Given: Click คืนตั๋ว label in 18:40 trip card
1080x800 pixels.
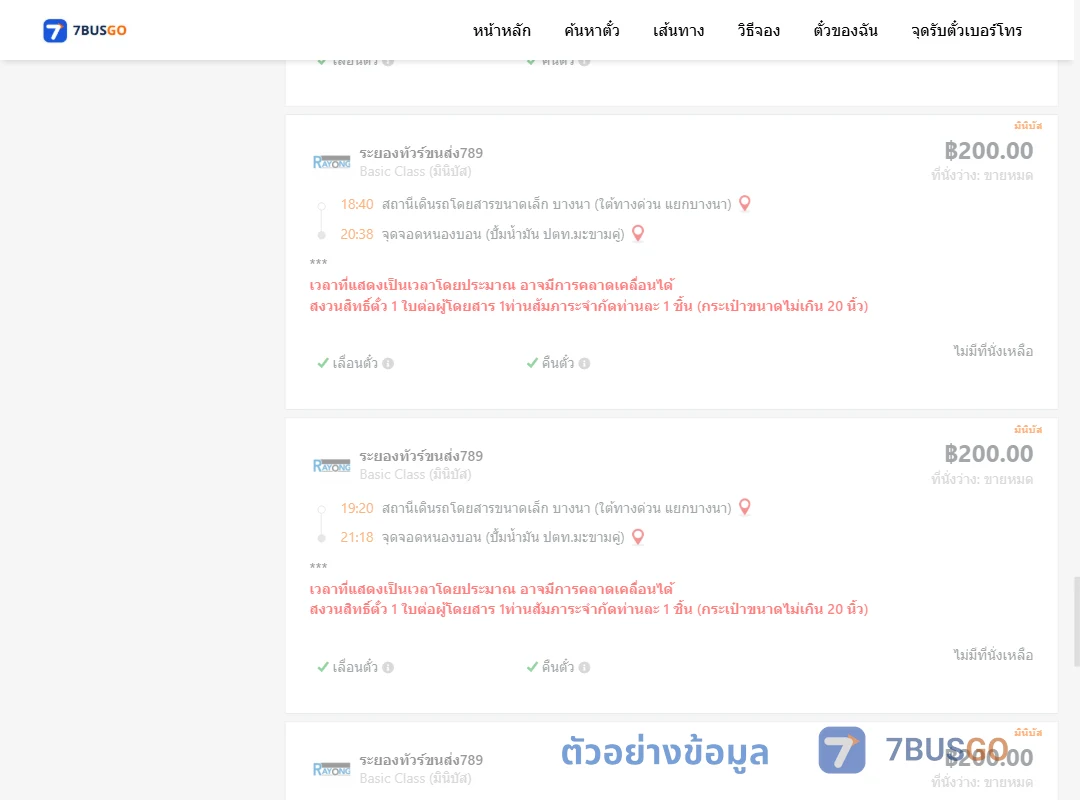Looking at the screenshot, I should point(558,362).
